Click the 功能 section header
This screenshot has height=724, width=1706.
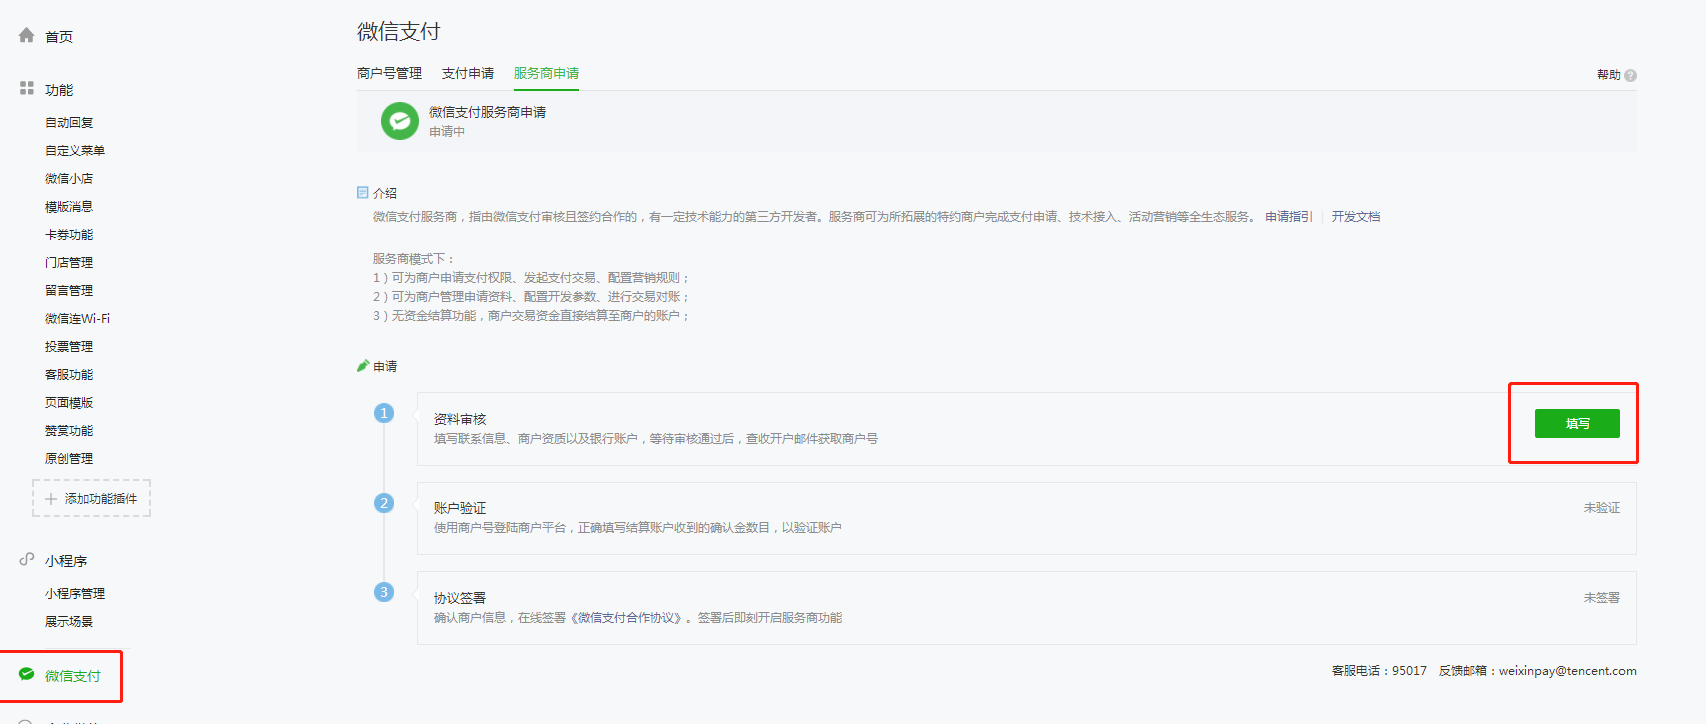click(x=59, y=90)
